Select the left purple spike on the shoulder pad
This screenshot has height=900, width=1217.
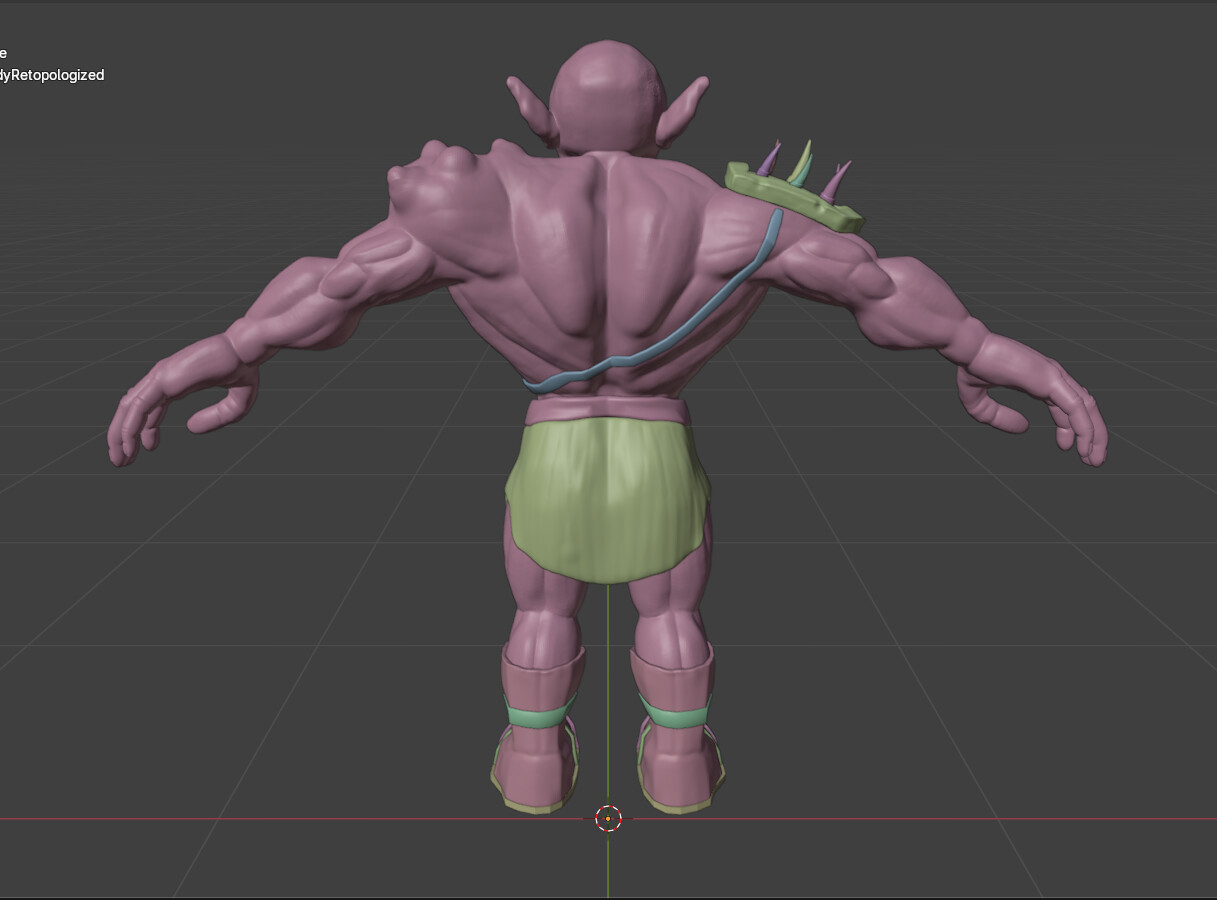(x=768, y=161)
